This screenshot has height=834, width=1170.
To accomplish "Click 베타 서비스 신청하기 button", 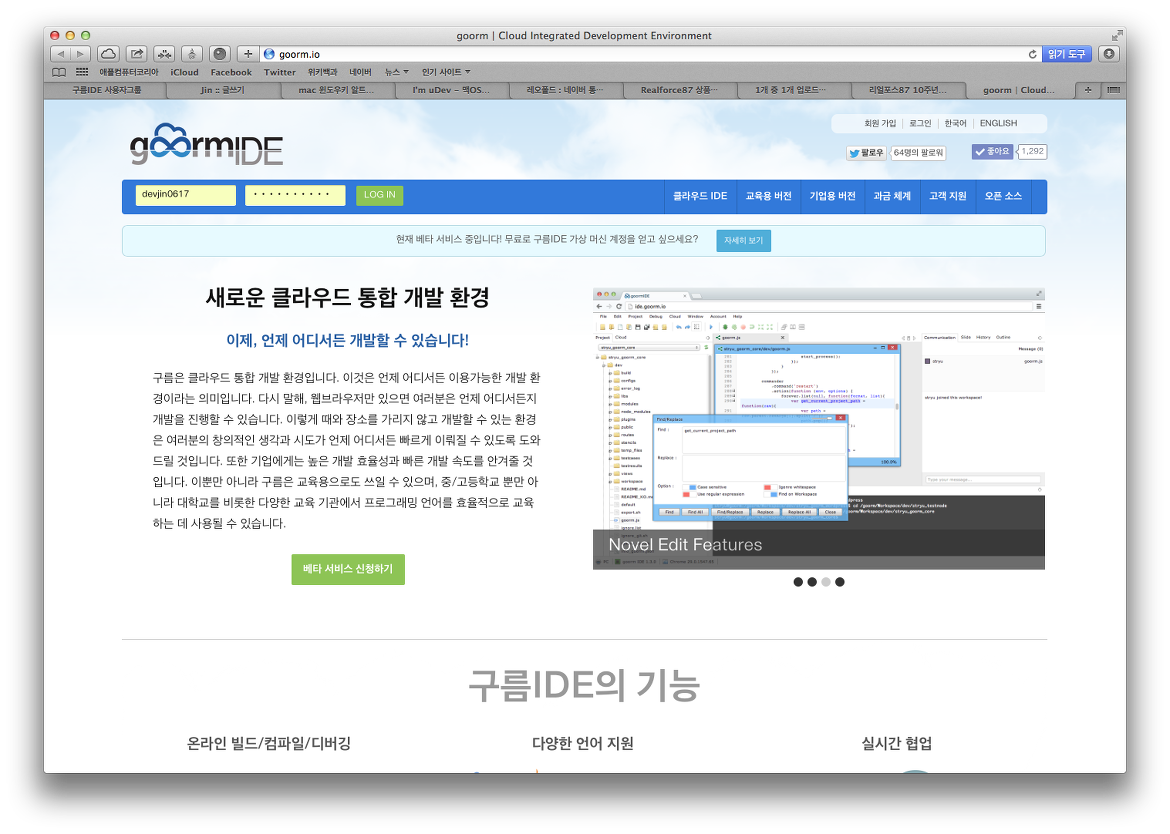I will click(x=348, y=569).
